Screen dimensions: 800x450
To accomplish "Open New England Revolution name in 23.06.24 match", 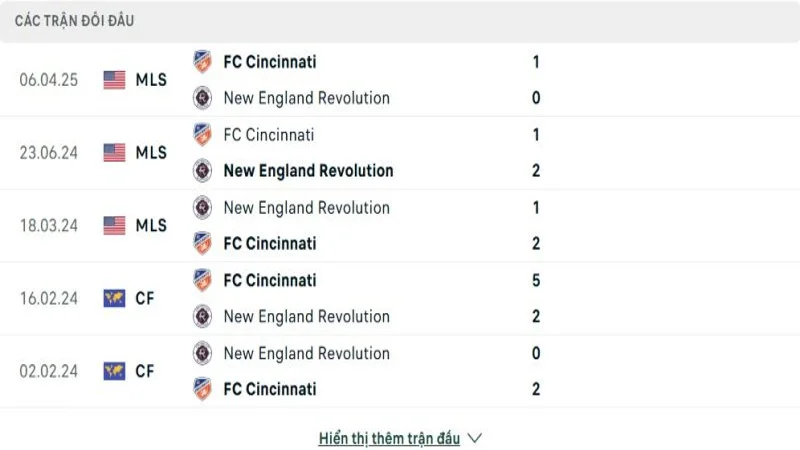I will pyautogui.click(x=308, y=171).
